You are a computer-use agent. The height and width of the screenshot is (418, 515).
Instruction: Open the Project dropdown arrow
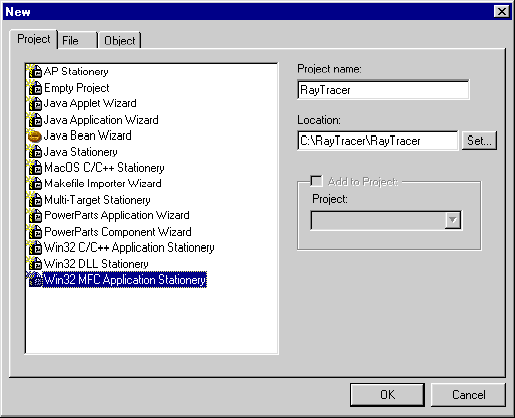453,220
